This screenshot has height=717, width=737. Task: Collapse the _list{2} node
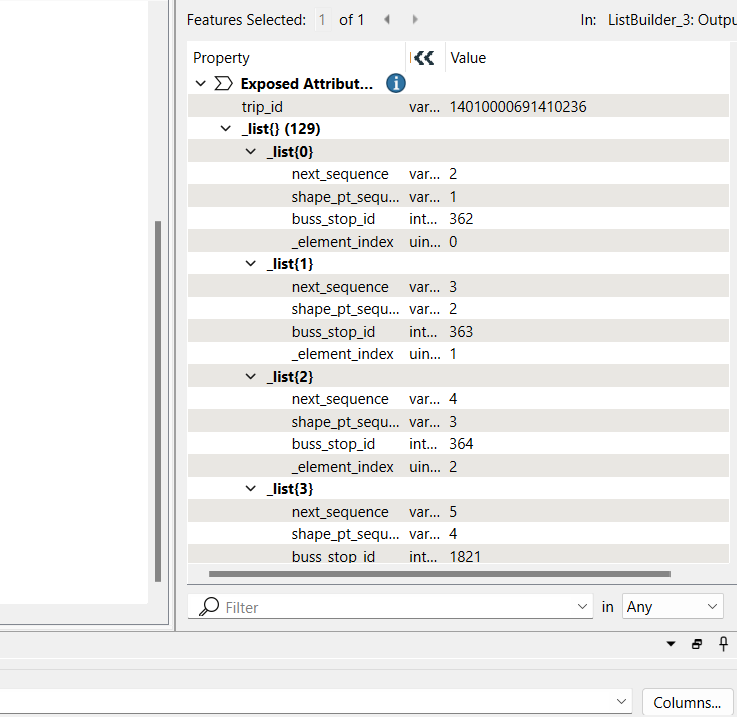[251, 377]
